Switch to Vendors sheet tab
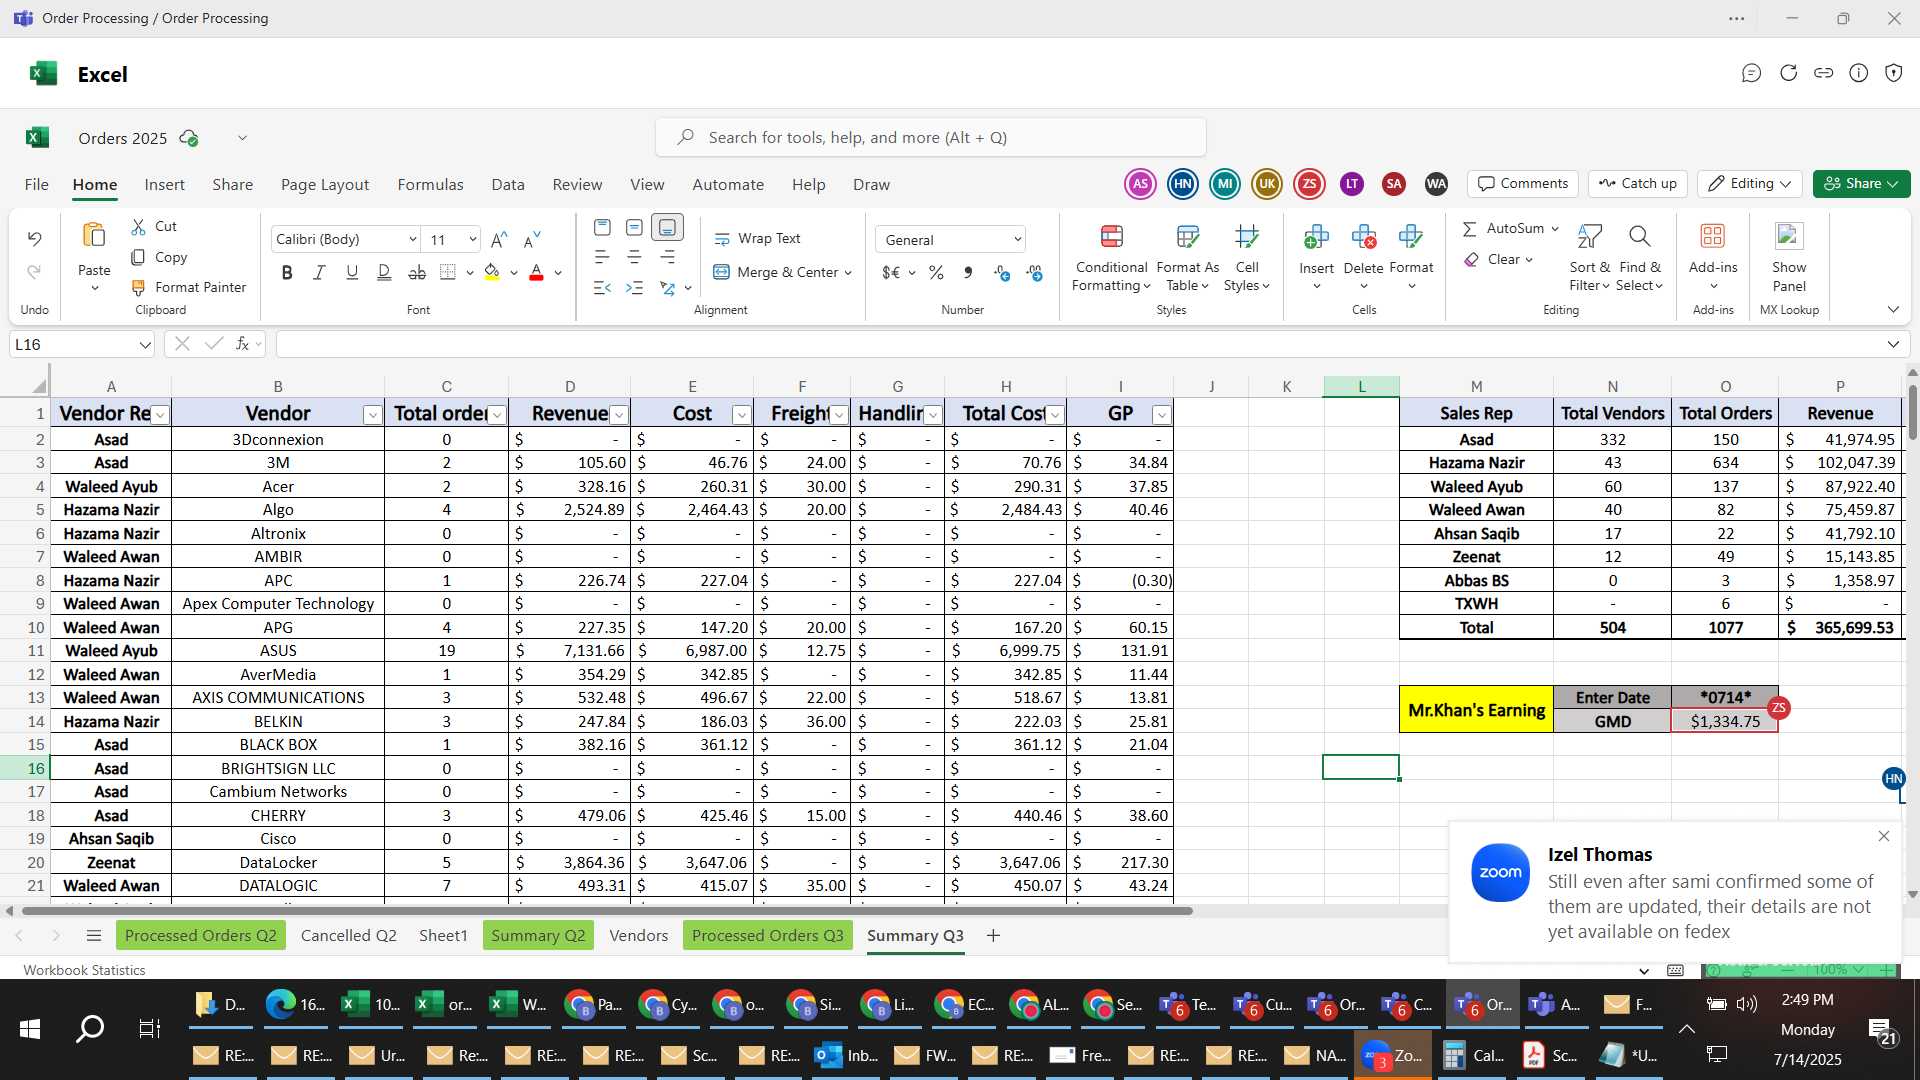 638,935
